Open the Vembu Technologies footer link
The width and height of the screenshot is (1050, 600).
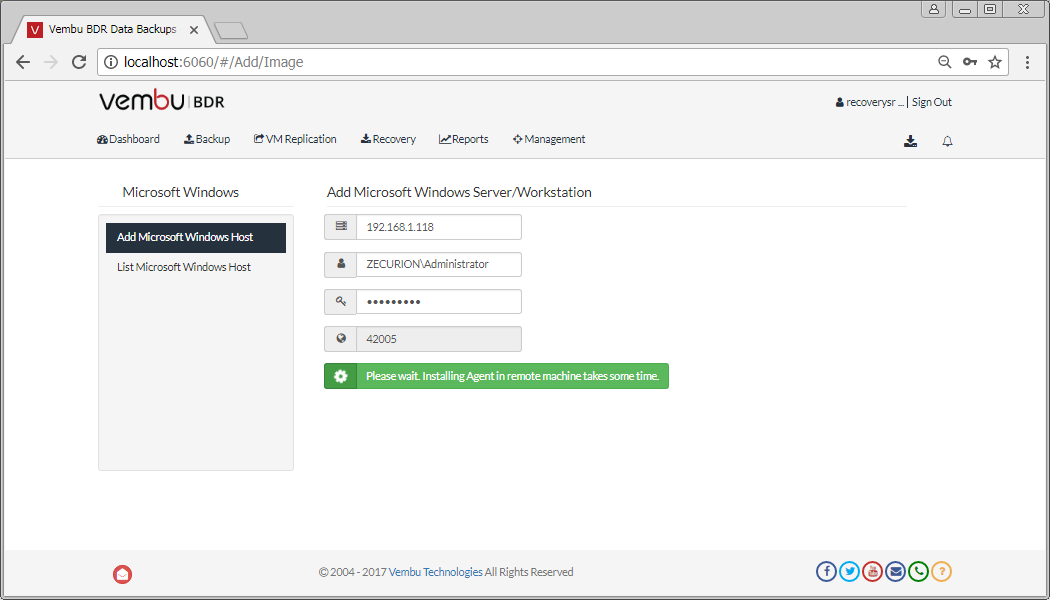point(435,572)
